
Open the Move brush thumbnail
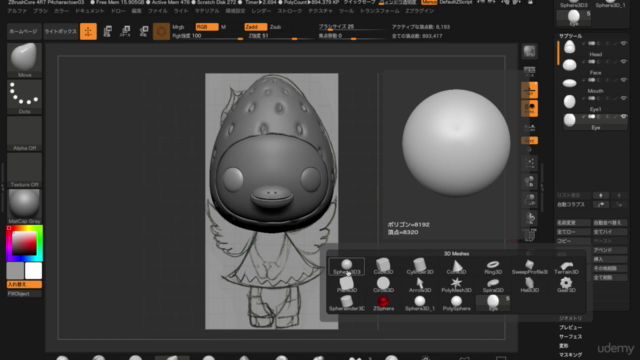(x=24, y=60)
